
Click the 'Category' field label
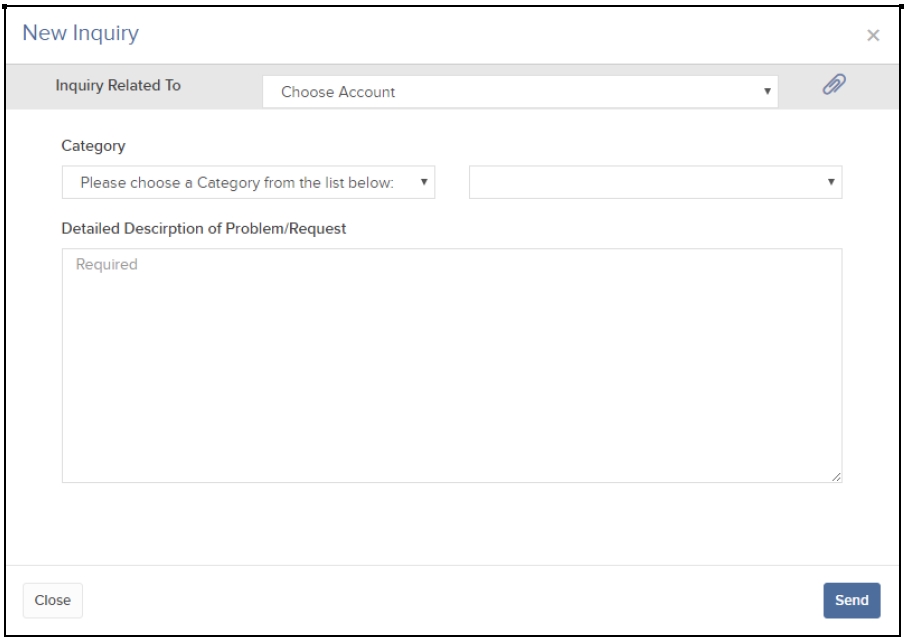pyautogui.click(x=93, y=146)
